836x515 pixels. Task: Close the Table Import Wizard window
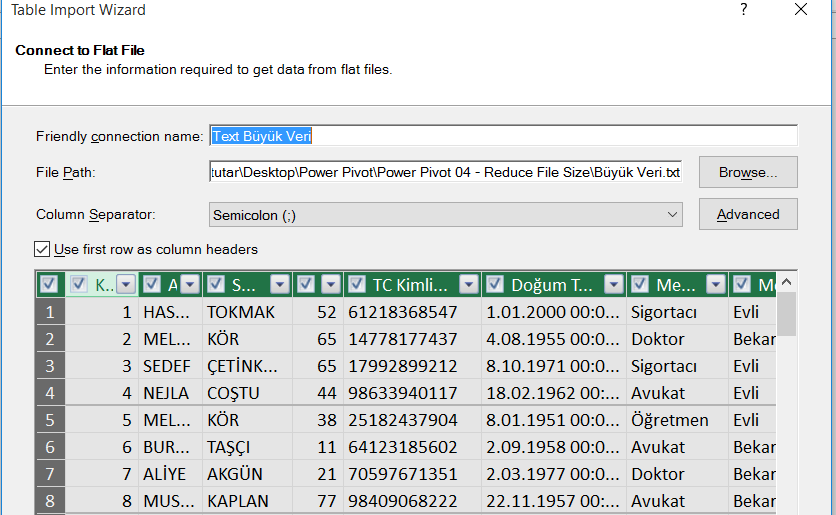(x=800, y=10)
